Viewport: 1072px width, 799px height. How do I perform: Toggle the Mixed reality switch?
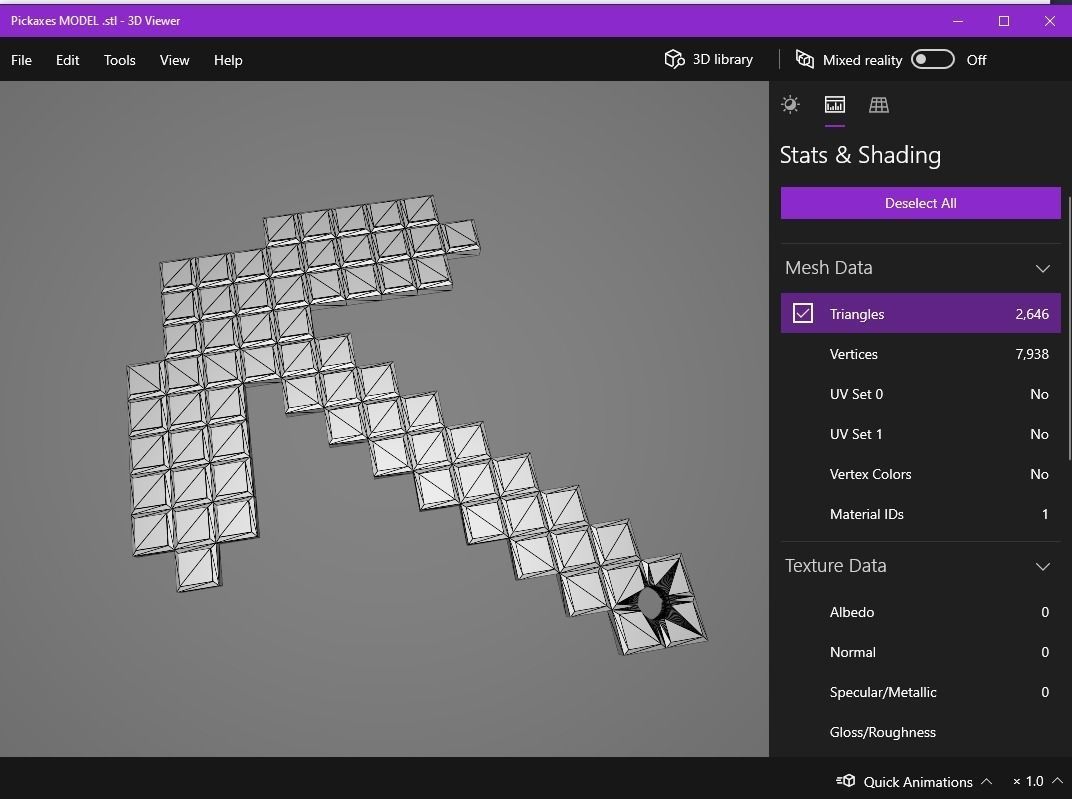coord(932,60)
